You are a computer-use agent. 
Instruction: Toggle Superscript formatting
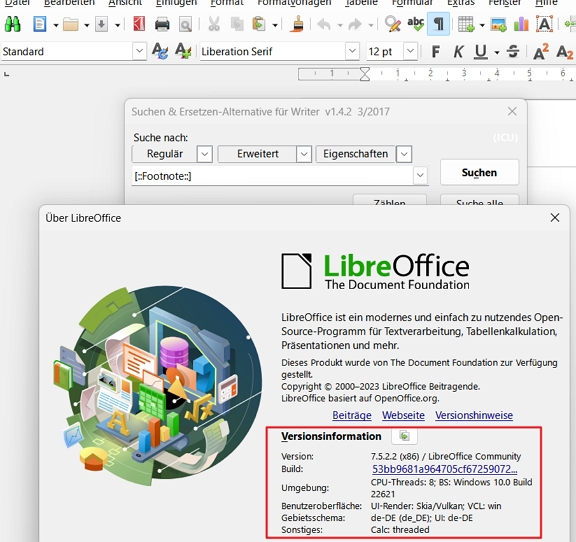tap(541, 52)
